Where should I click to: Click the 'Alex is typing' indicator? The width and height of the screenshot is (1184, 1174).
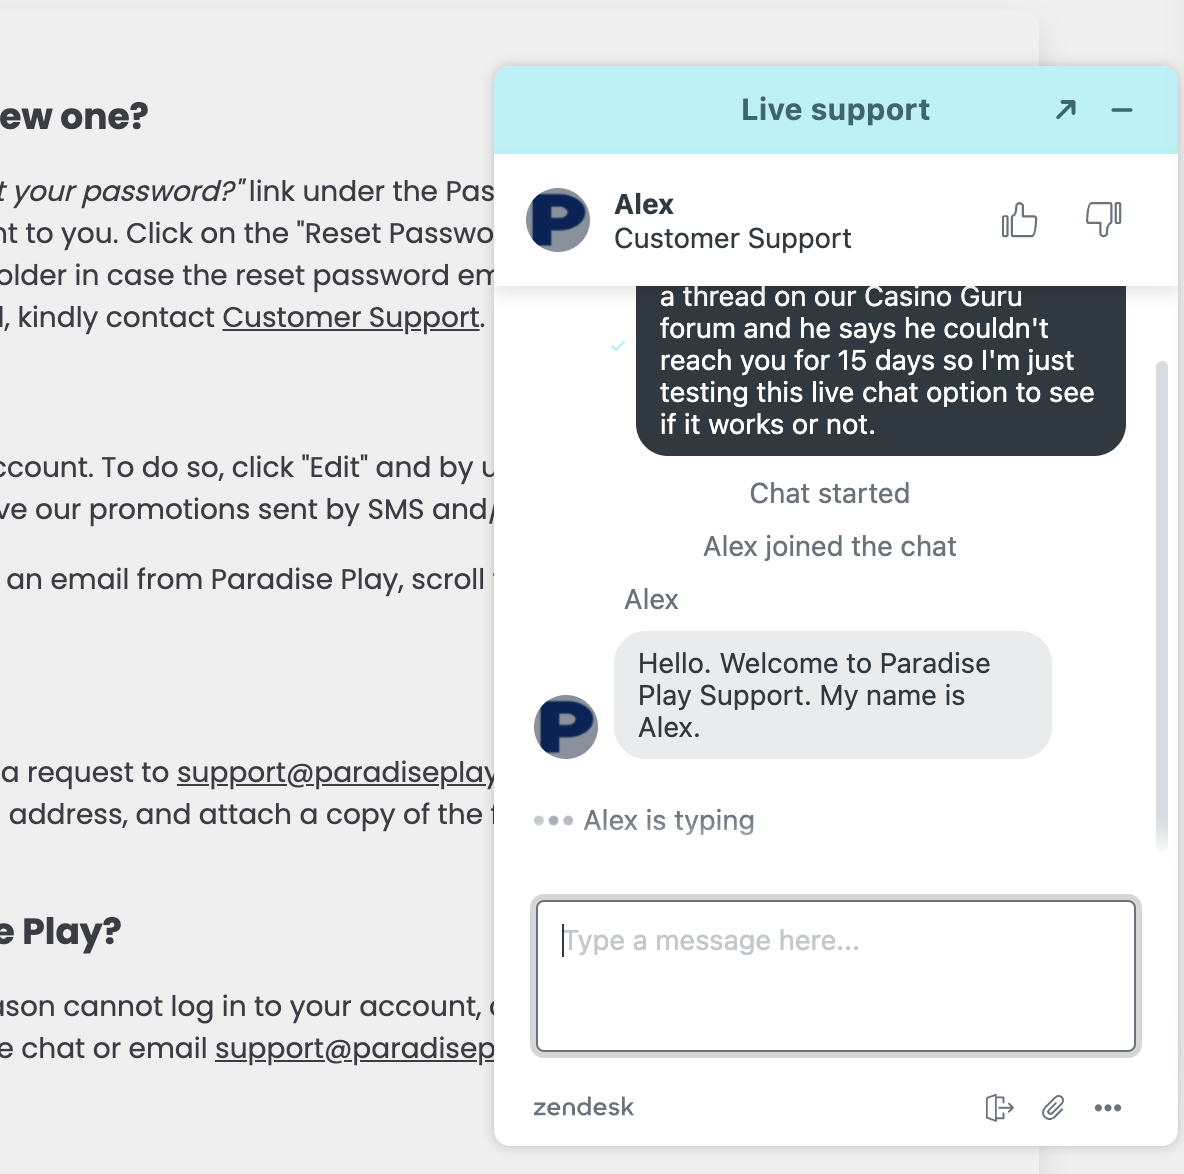[668, 821]
